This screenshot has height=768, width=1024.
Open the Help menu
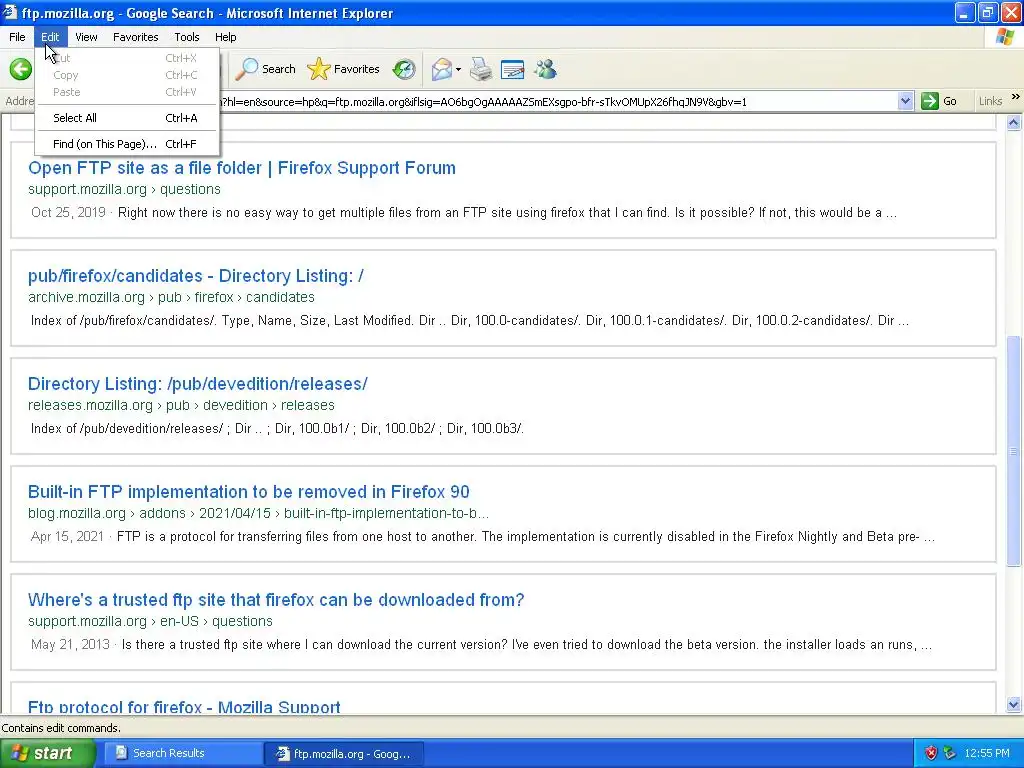tap(225, 37)
